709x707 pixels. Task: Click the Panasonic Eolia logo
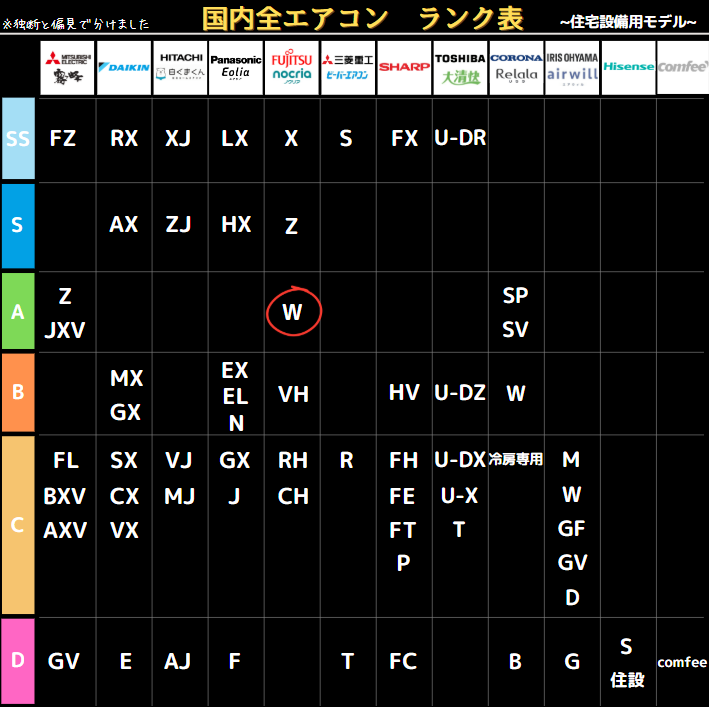point(236,68)
